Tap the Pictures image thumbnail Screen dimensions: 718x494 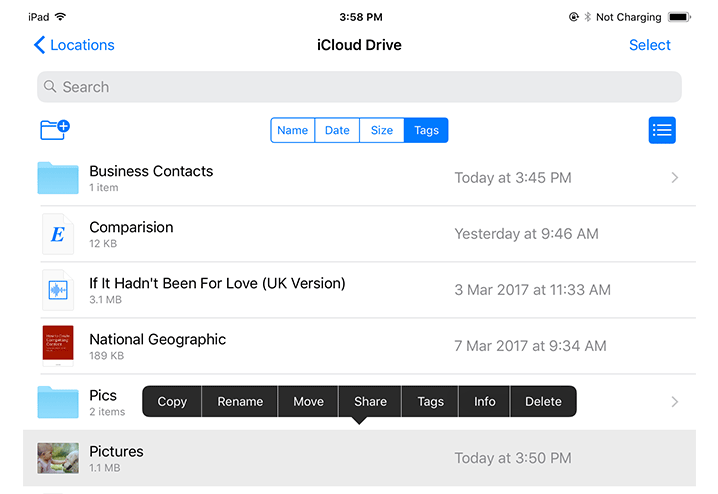point(58,458)
